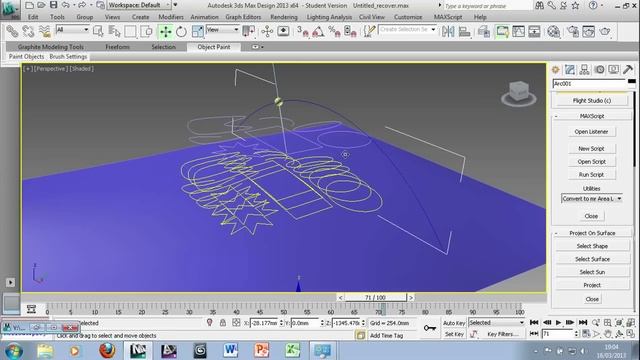Activate the Select and Move tool
This screenshot has height=360, width=640.
[165, 31]
